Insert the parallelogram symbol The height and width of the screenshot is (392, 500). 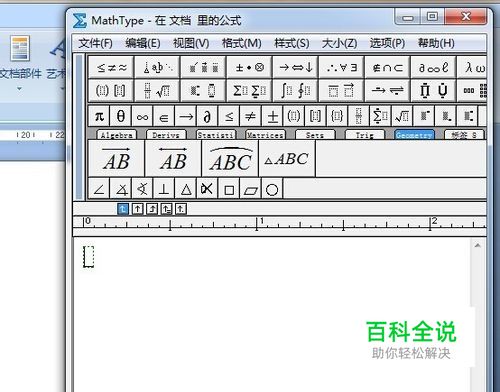[251, 189]
